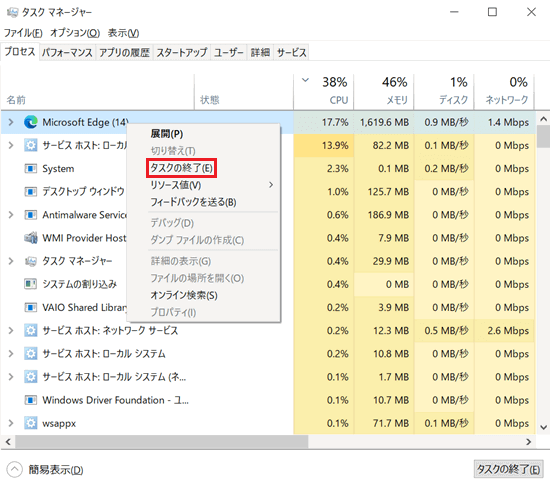Sort by the 状態 column header
Viewport: 550px width, 489px height.
pyautogui.click(x=244, y=92)
